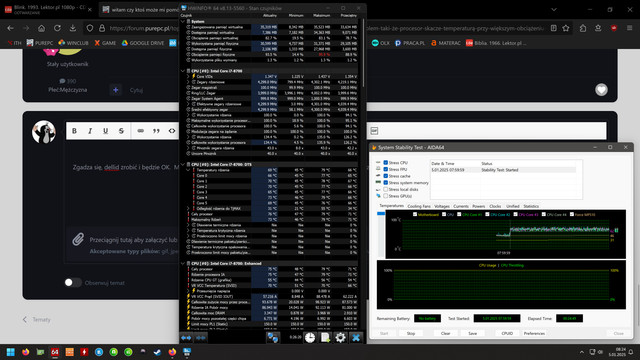Switch to the Clocks tab
This screenshot has height=360, width=640.
click(x=495, y=206)
